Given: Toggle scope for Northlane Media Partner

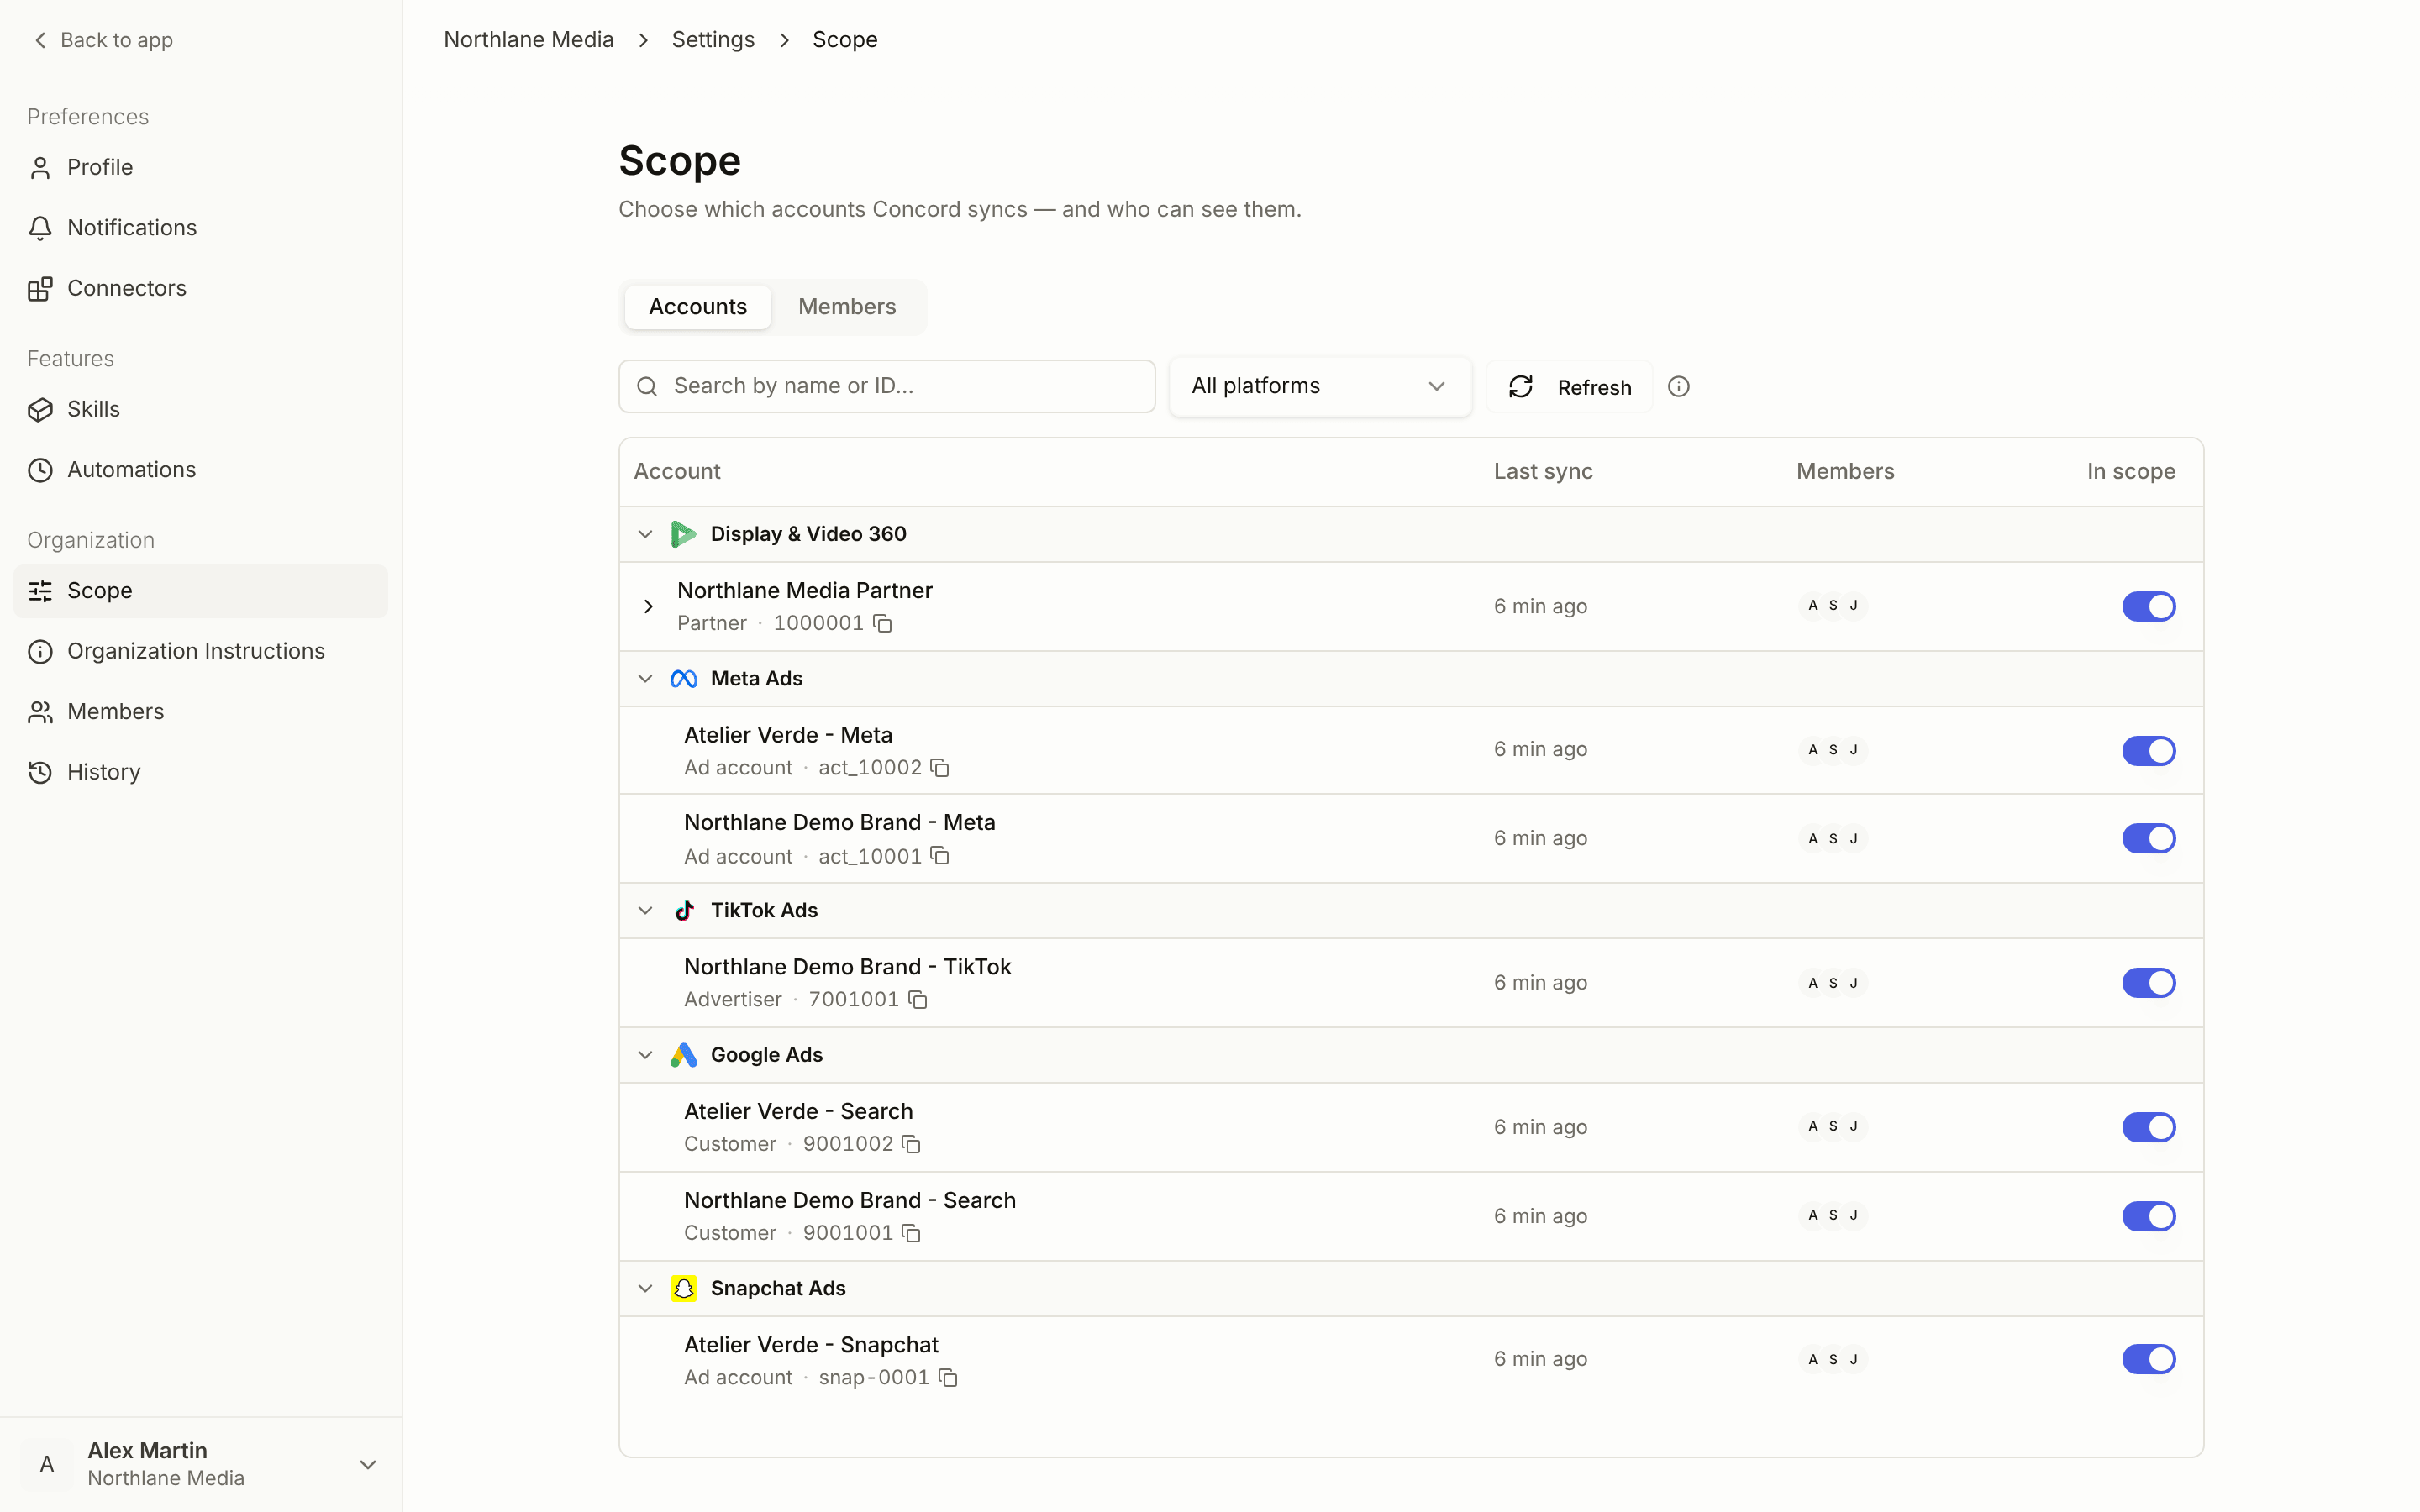Looking at the screenshot, I should point(2148,606).
